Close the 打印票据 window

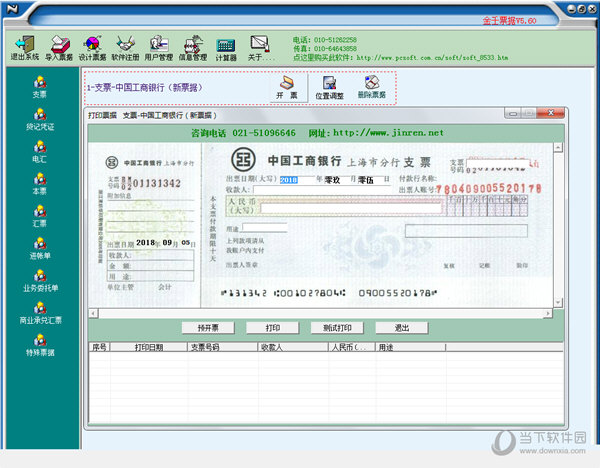[551, 113]
